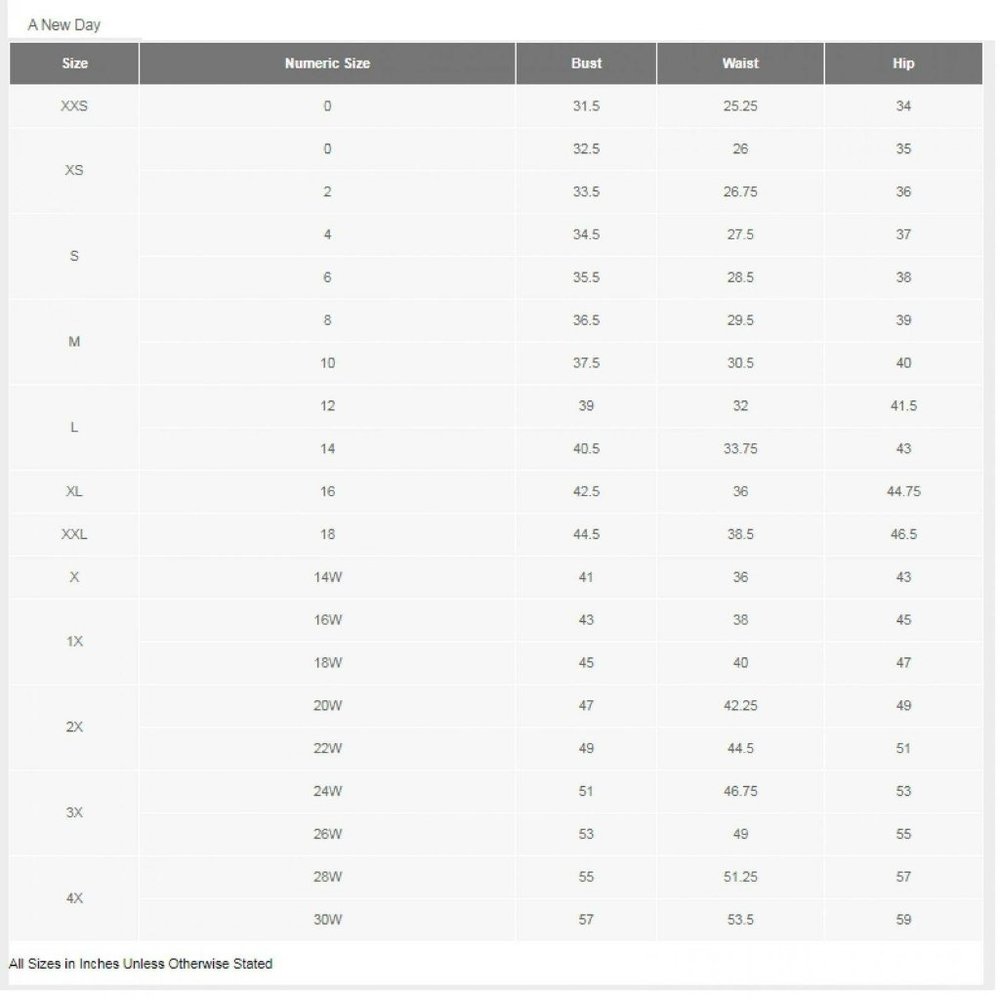Click the Bust column header
The height and width of the screenshot is (1000, 1000).
coord(586,63)
